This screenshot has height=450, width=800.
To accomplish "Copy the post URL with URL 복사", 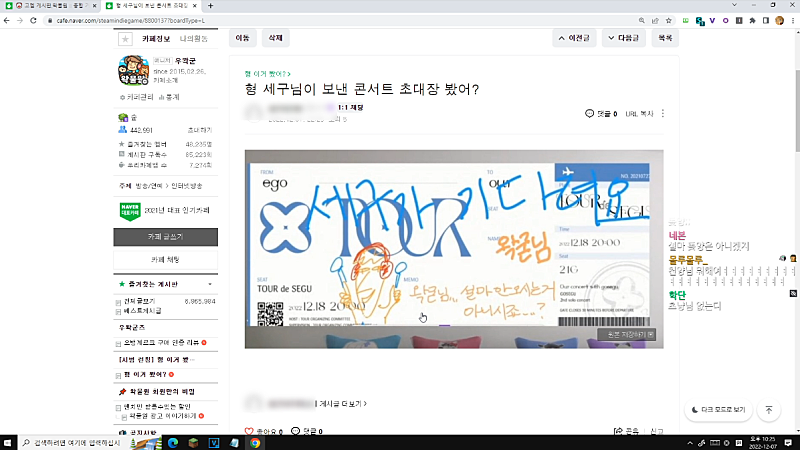I will tap(639, 114).
